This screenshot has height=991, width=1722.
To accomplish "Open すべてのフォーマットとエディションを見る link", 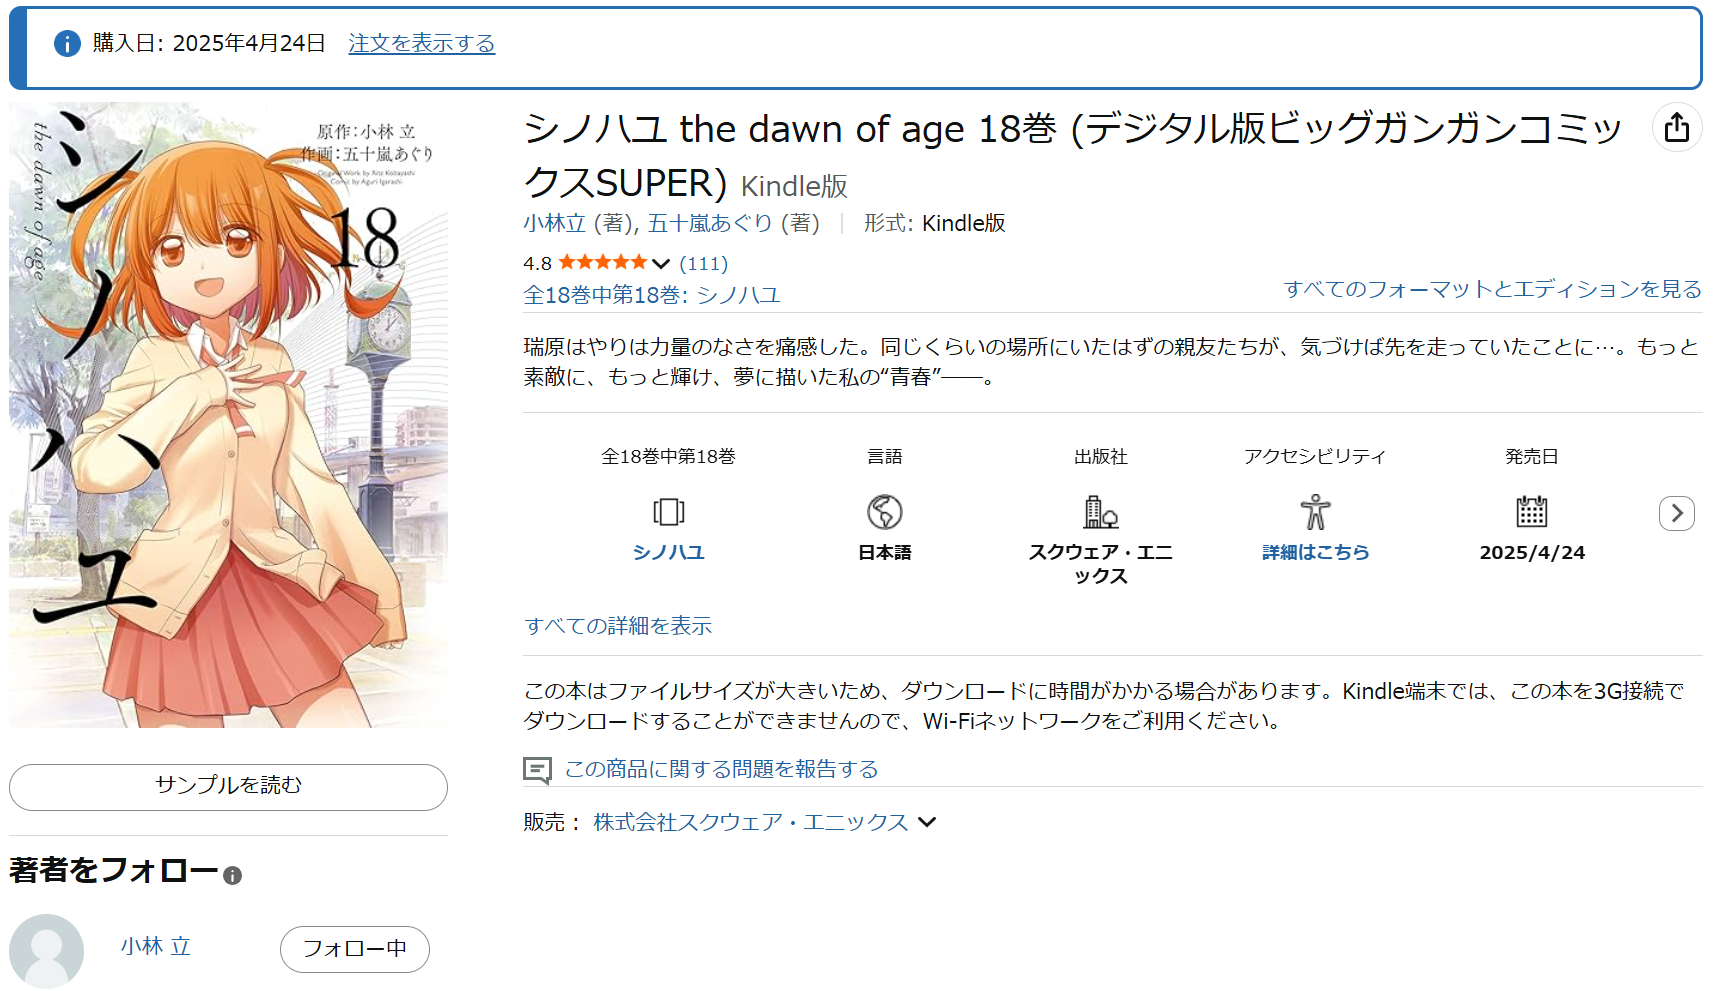I will tap(1492, 289).
